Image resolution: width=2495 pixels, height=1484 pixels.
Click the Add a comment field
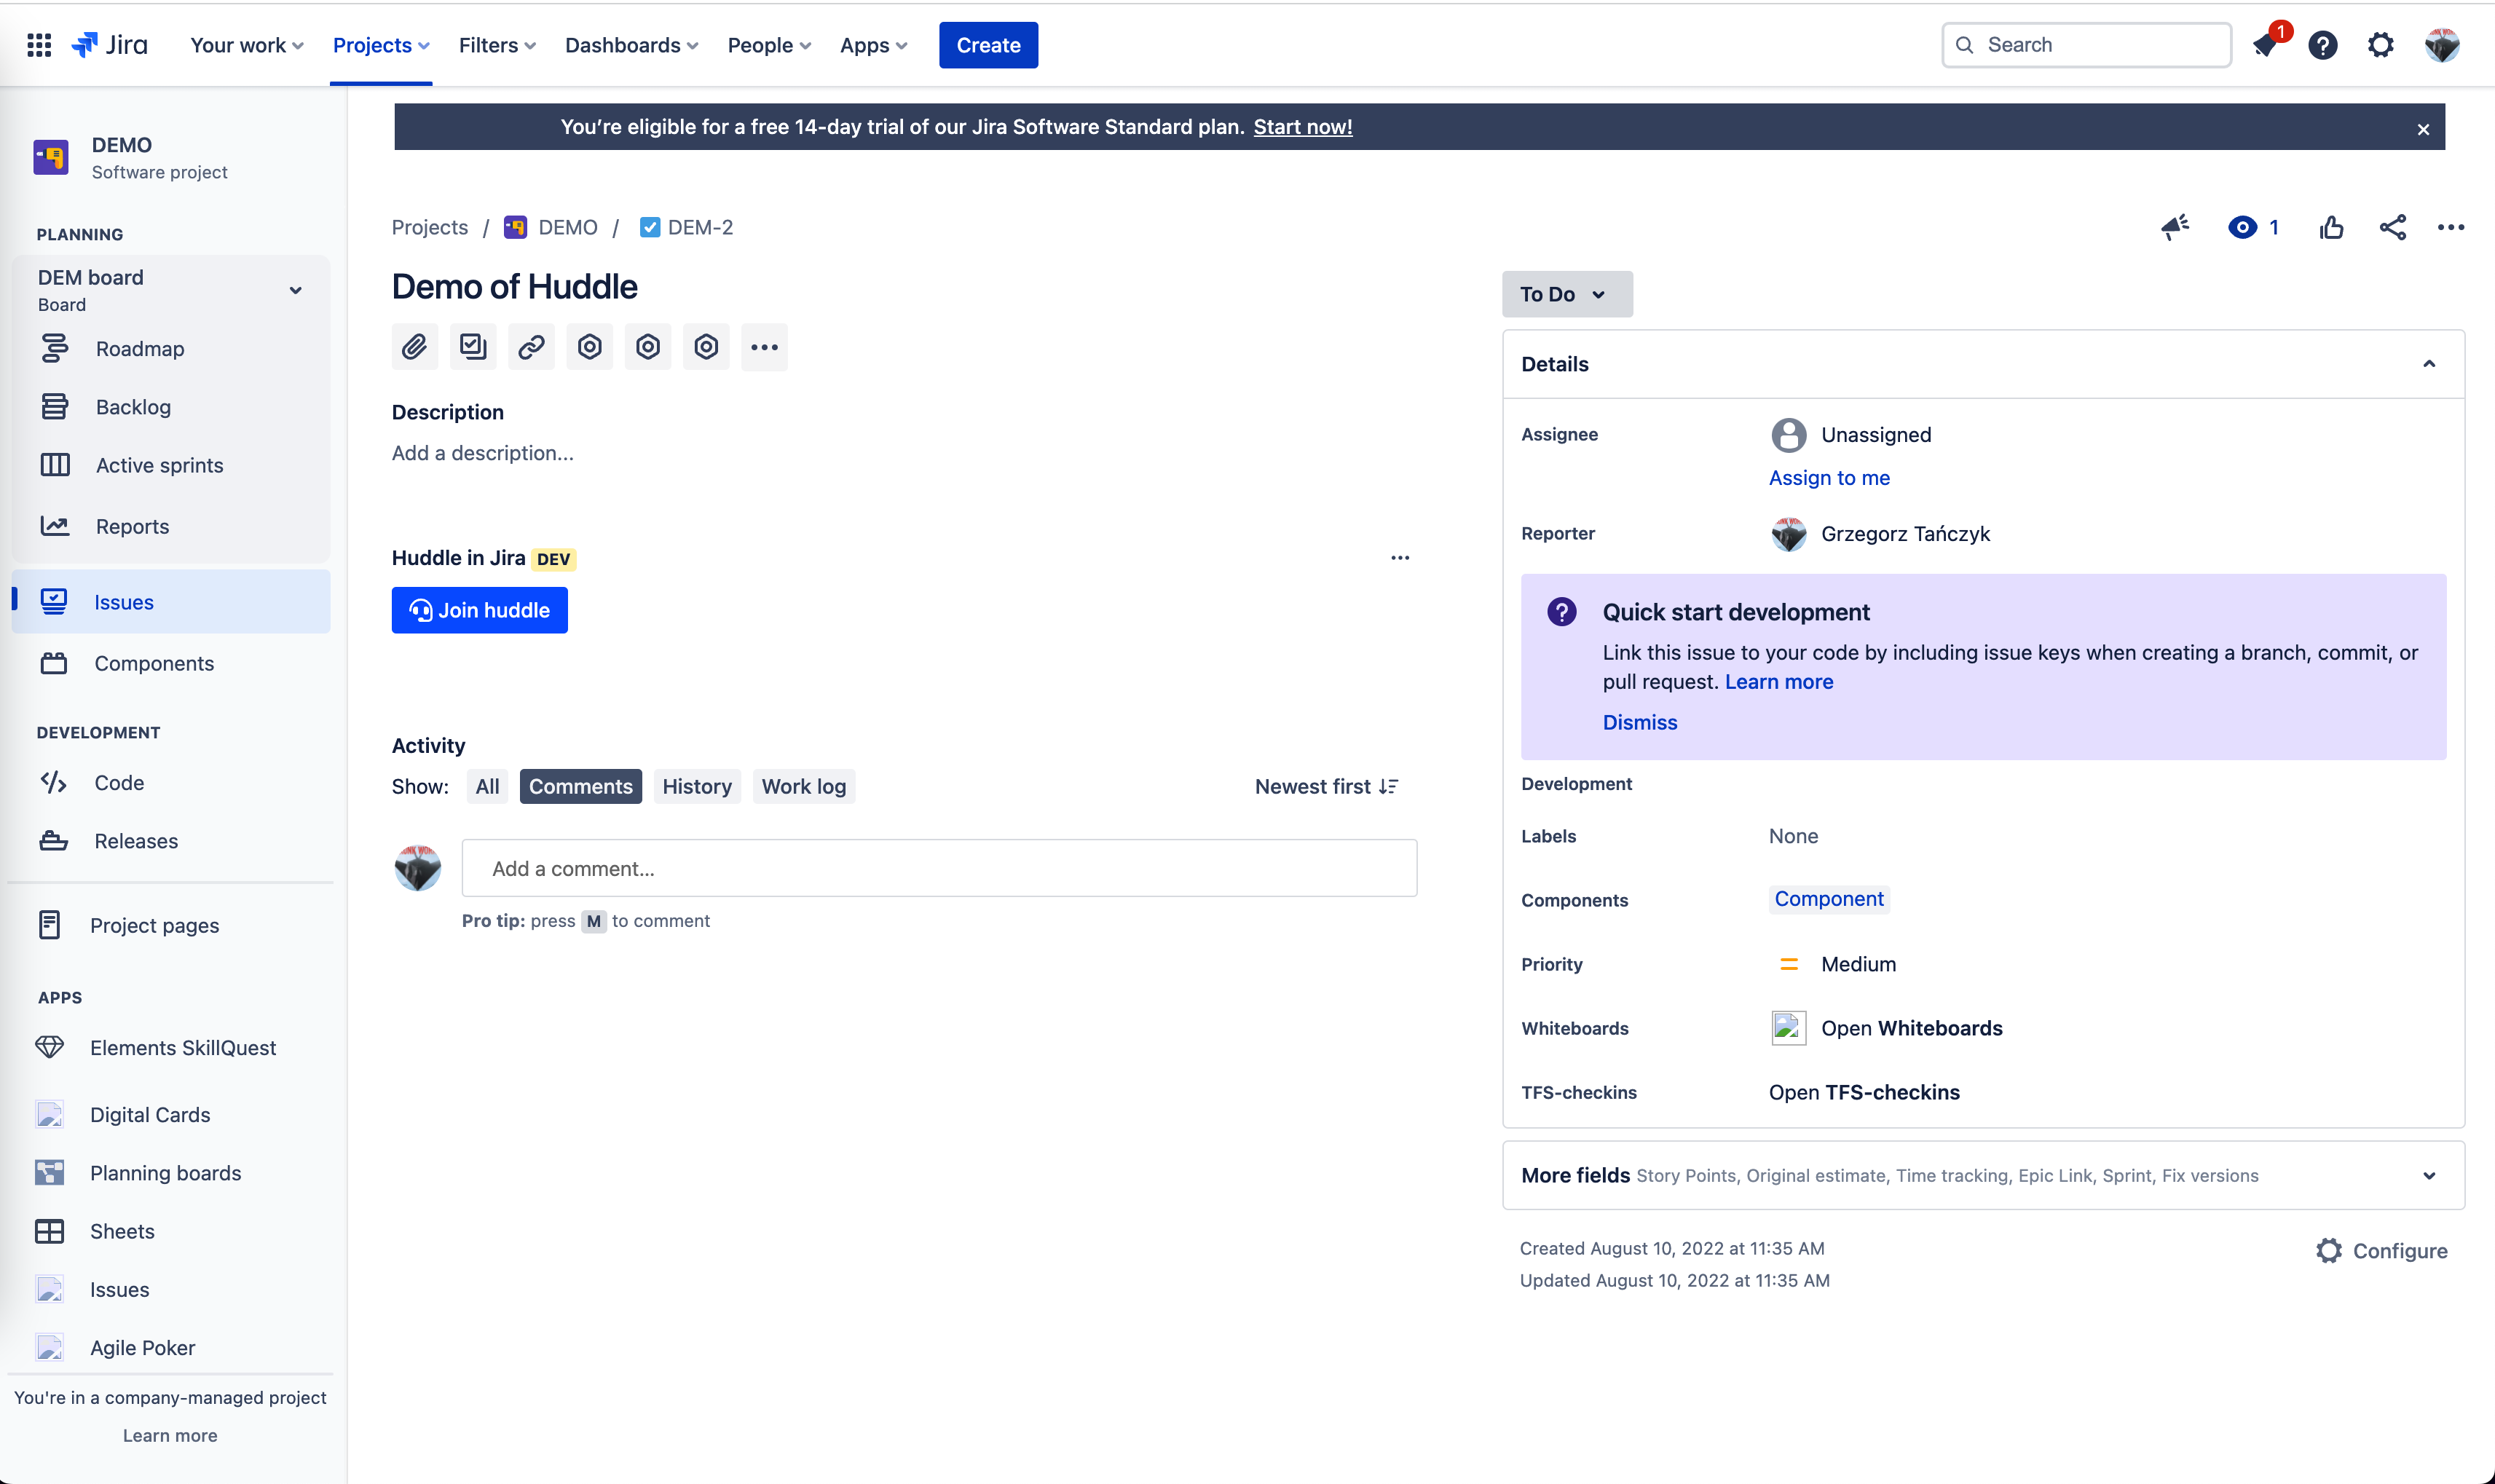[x=938, y=868]
